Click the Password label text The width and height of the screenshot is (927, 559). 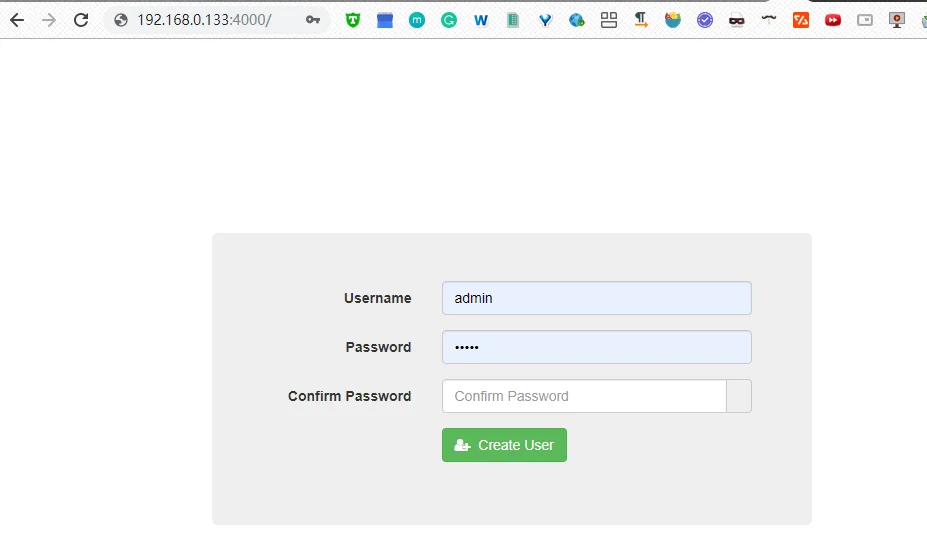coord(378,347)
